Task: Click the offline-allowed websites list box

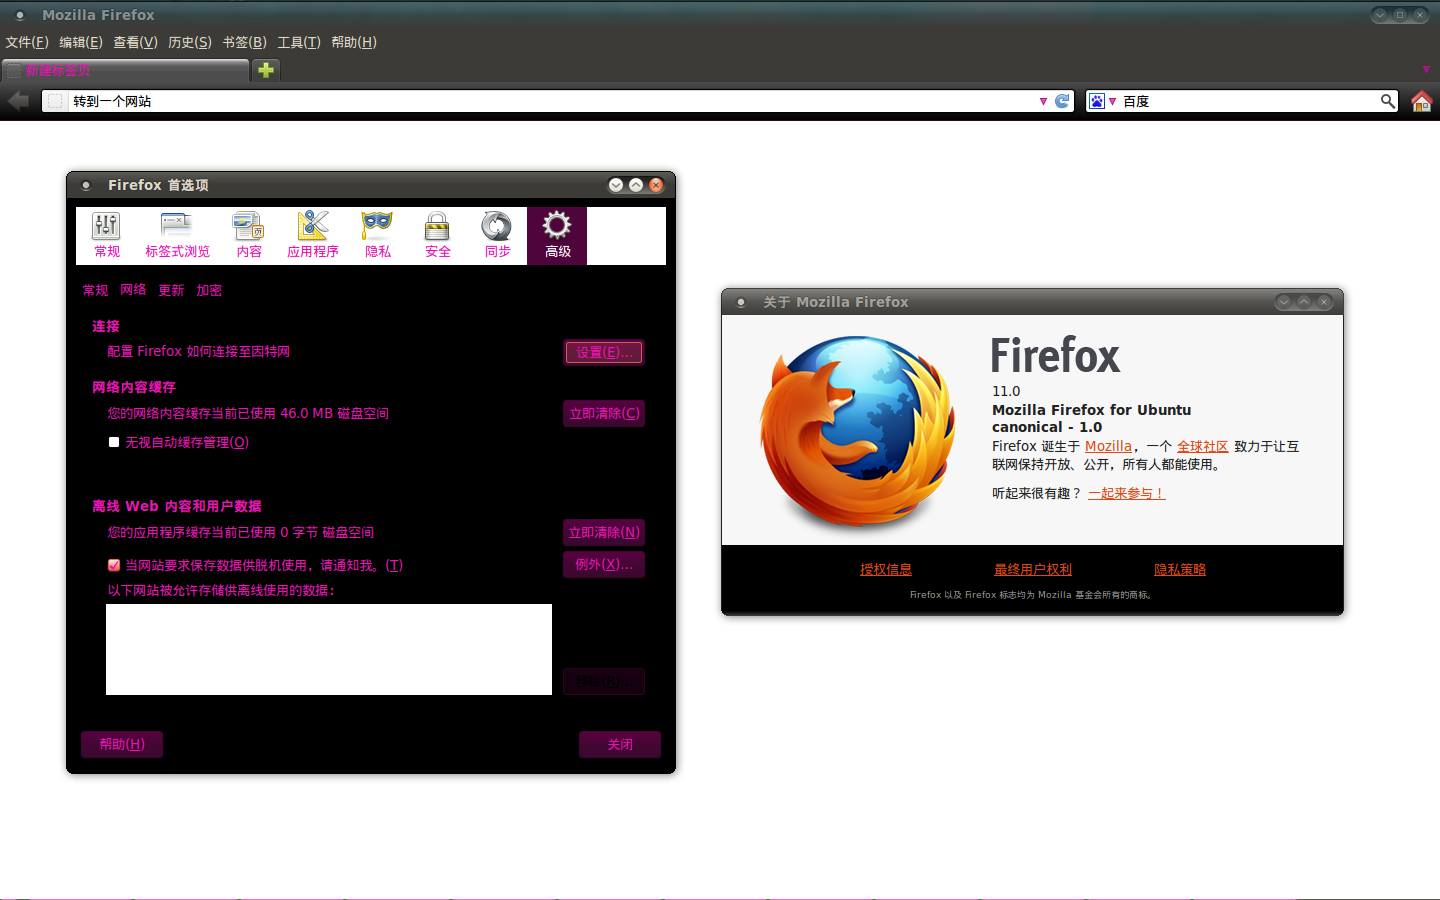Action: tap(329, 649)
